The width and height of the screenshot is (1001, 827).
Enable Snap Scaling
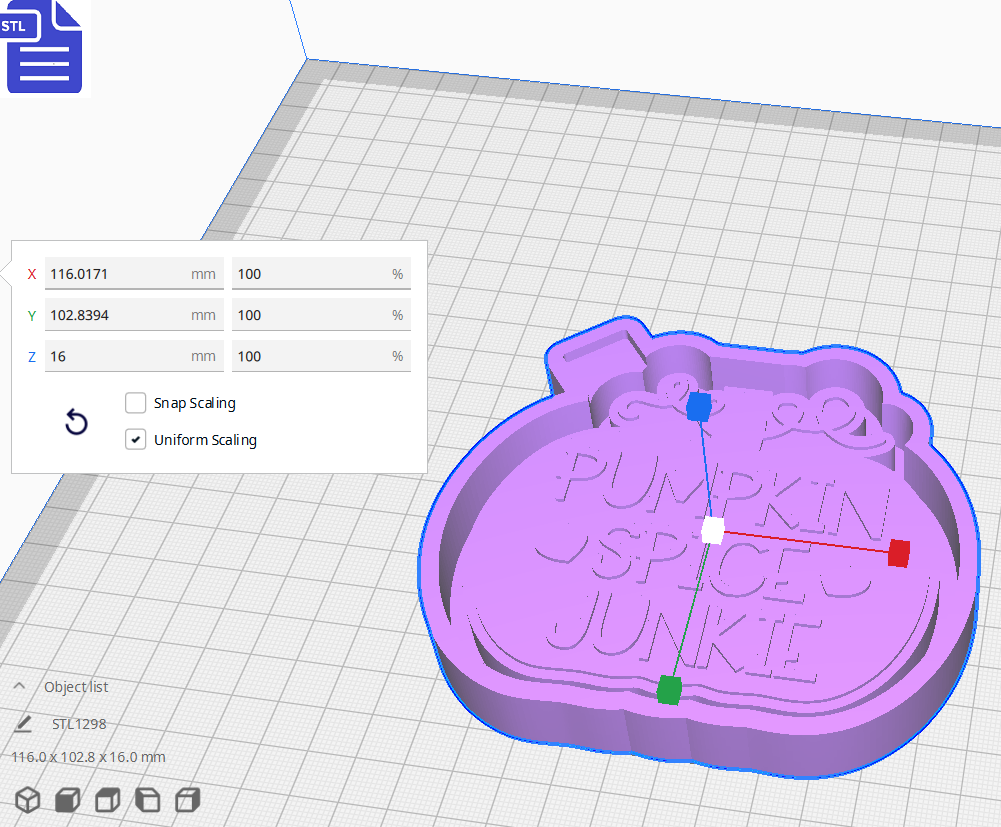click(135, 403)
